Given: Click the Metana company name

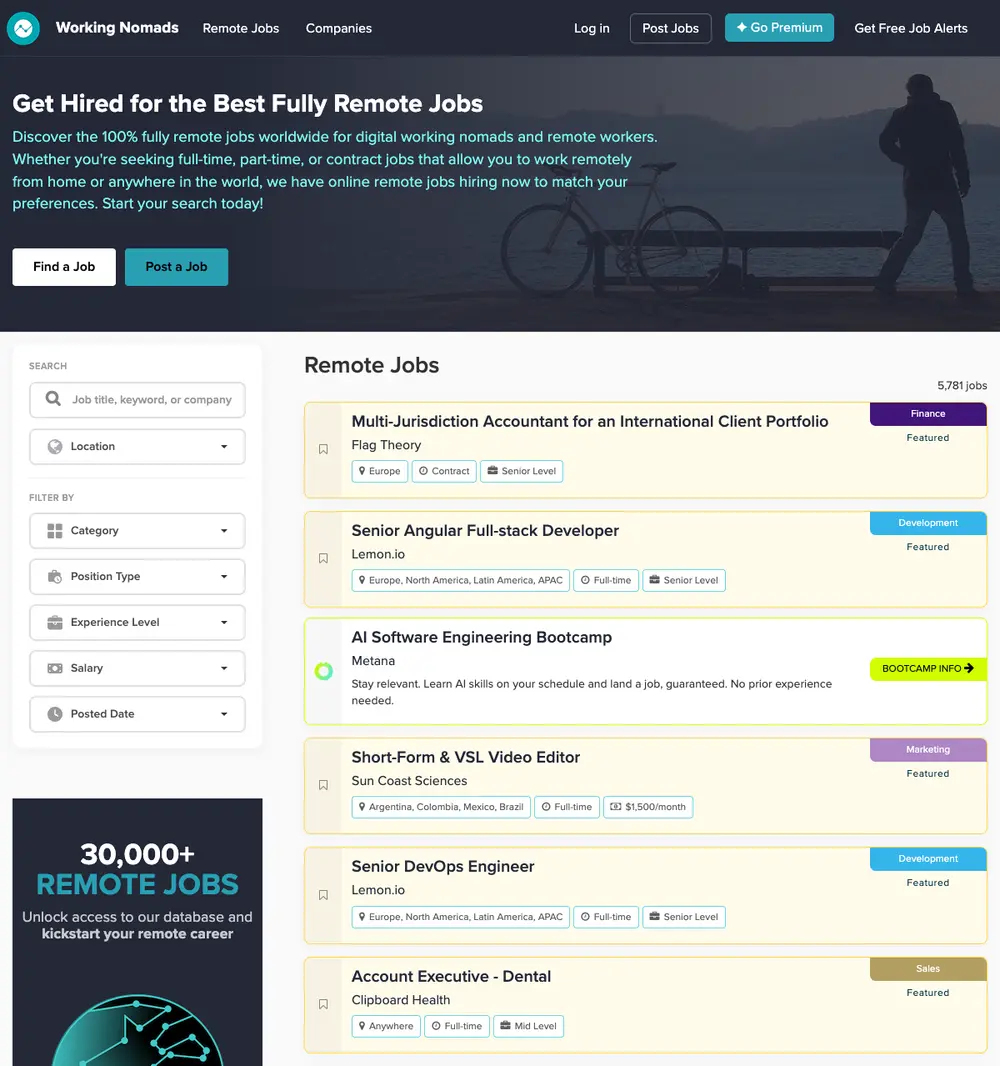Looking at the screenshot, I should (373, 661).
